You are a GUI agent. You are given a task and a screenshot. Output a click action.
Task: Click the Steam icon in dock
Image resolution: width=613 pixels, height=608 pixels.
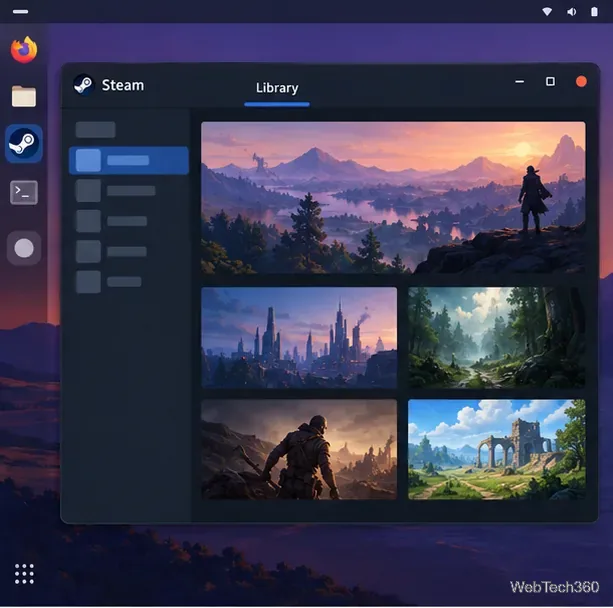pos(24,143)
